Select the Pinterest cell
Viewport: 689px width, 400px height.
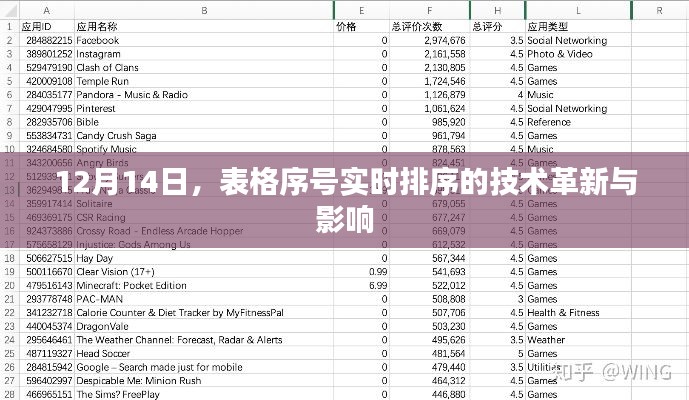pyautogui.click(x=204, y=109)
